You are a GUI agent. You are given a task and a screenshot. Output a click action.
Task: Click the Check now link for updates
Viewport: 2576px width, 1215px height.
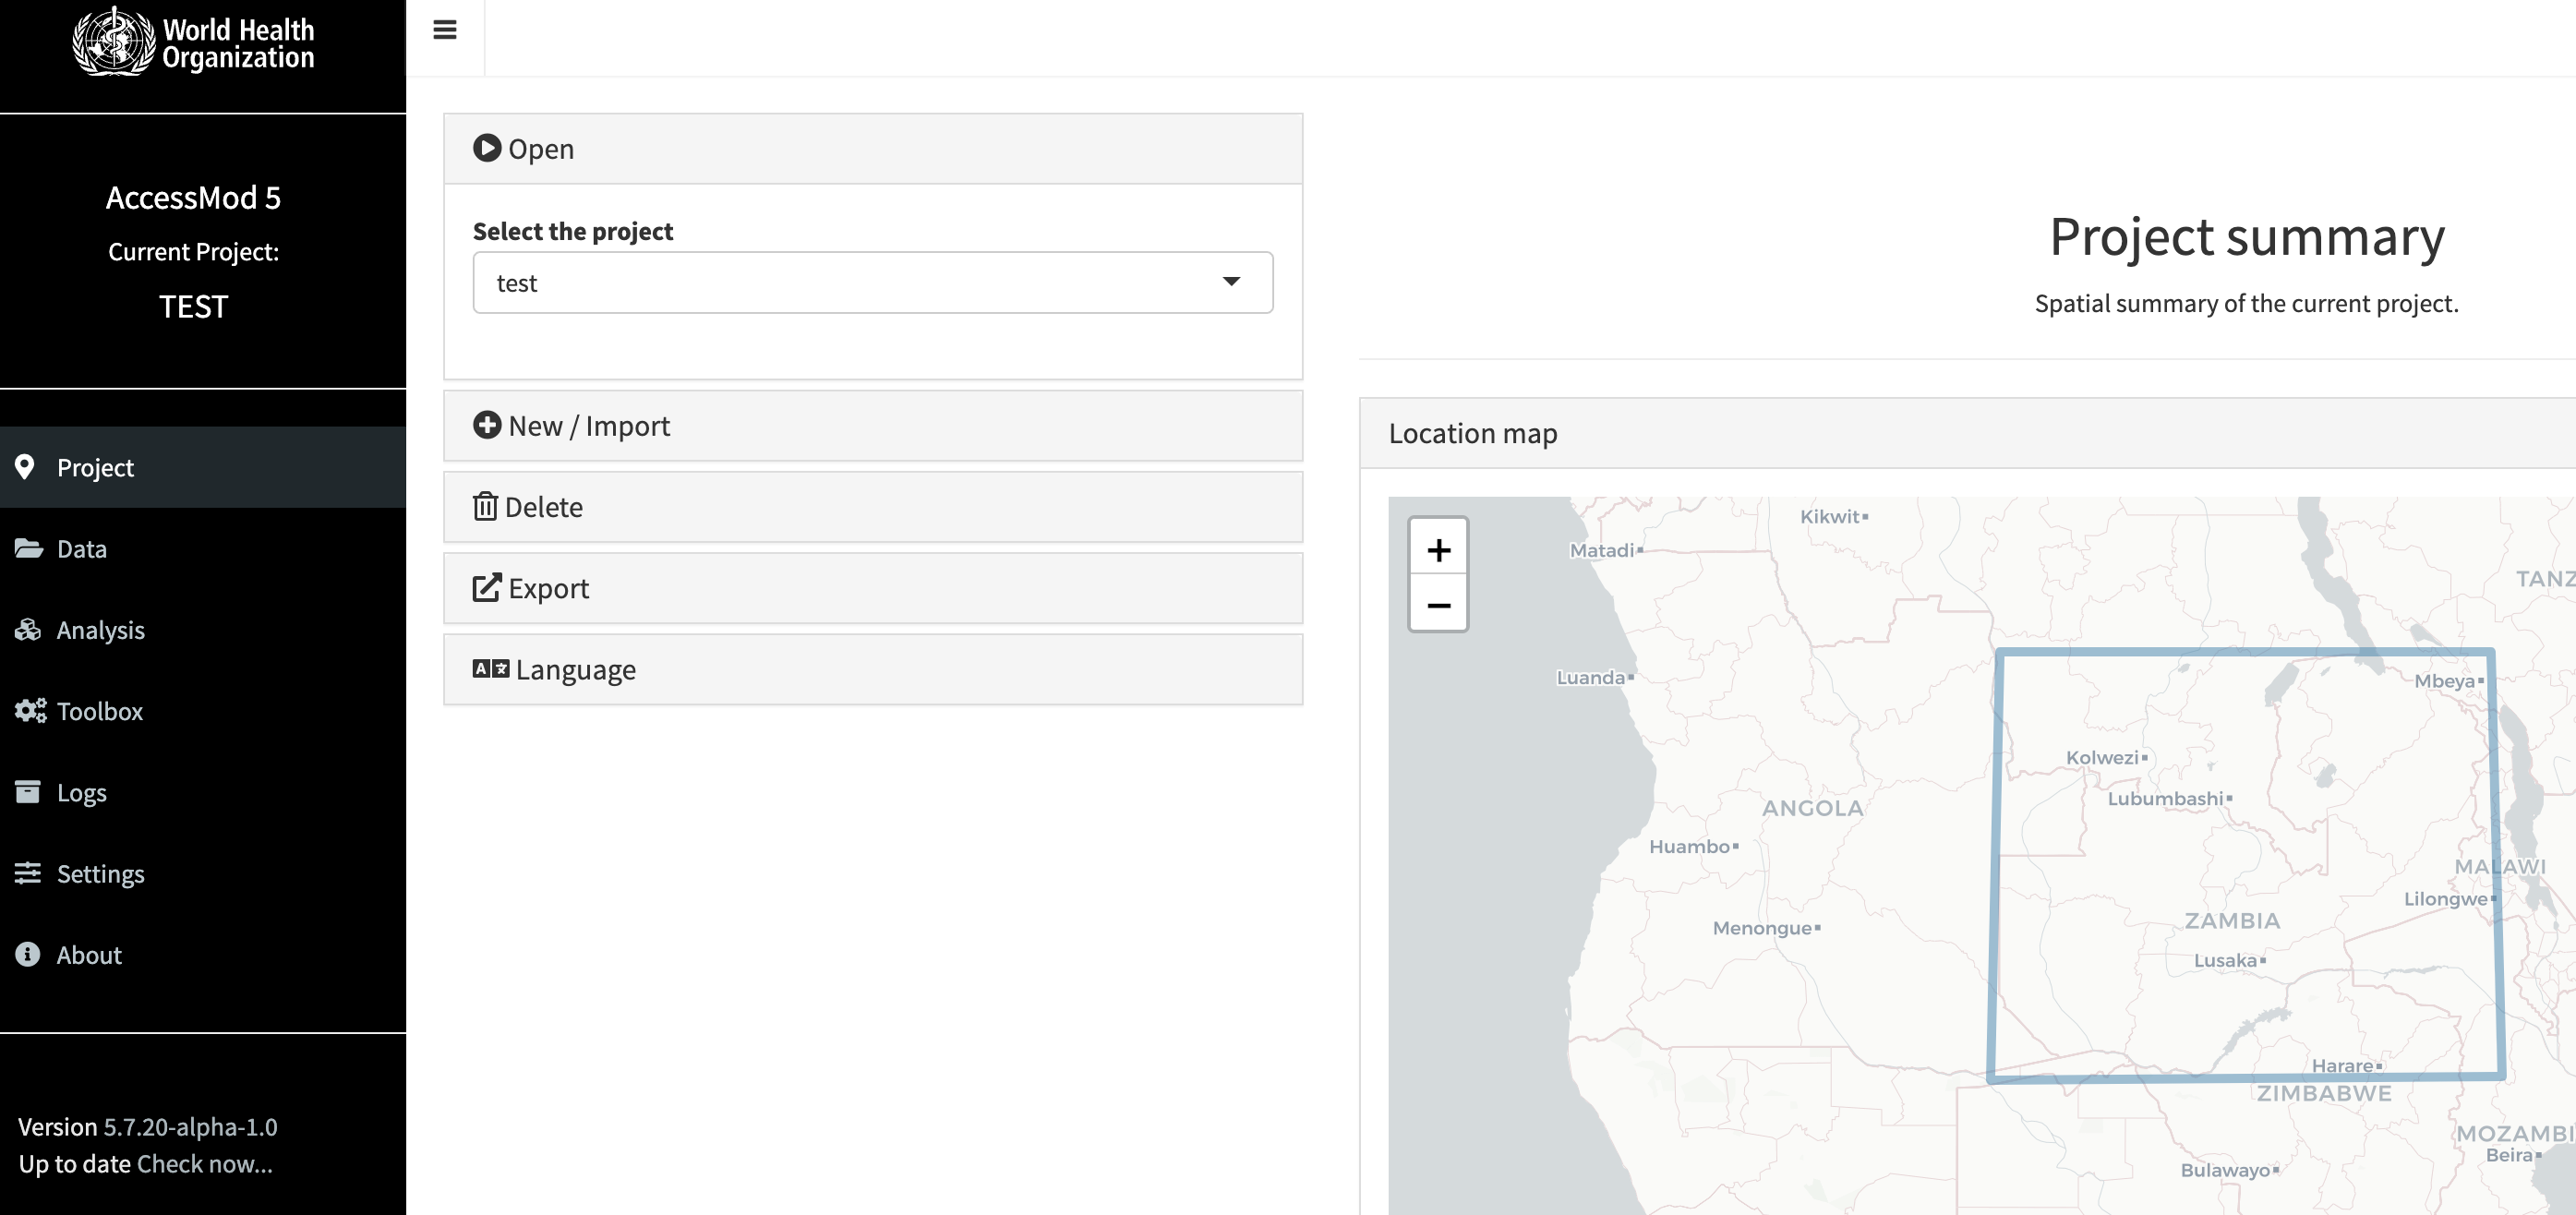[204, 1163]
